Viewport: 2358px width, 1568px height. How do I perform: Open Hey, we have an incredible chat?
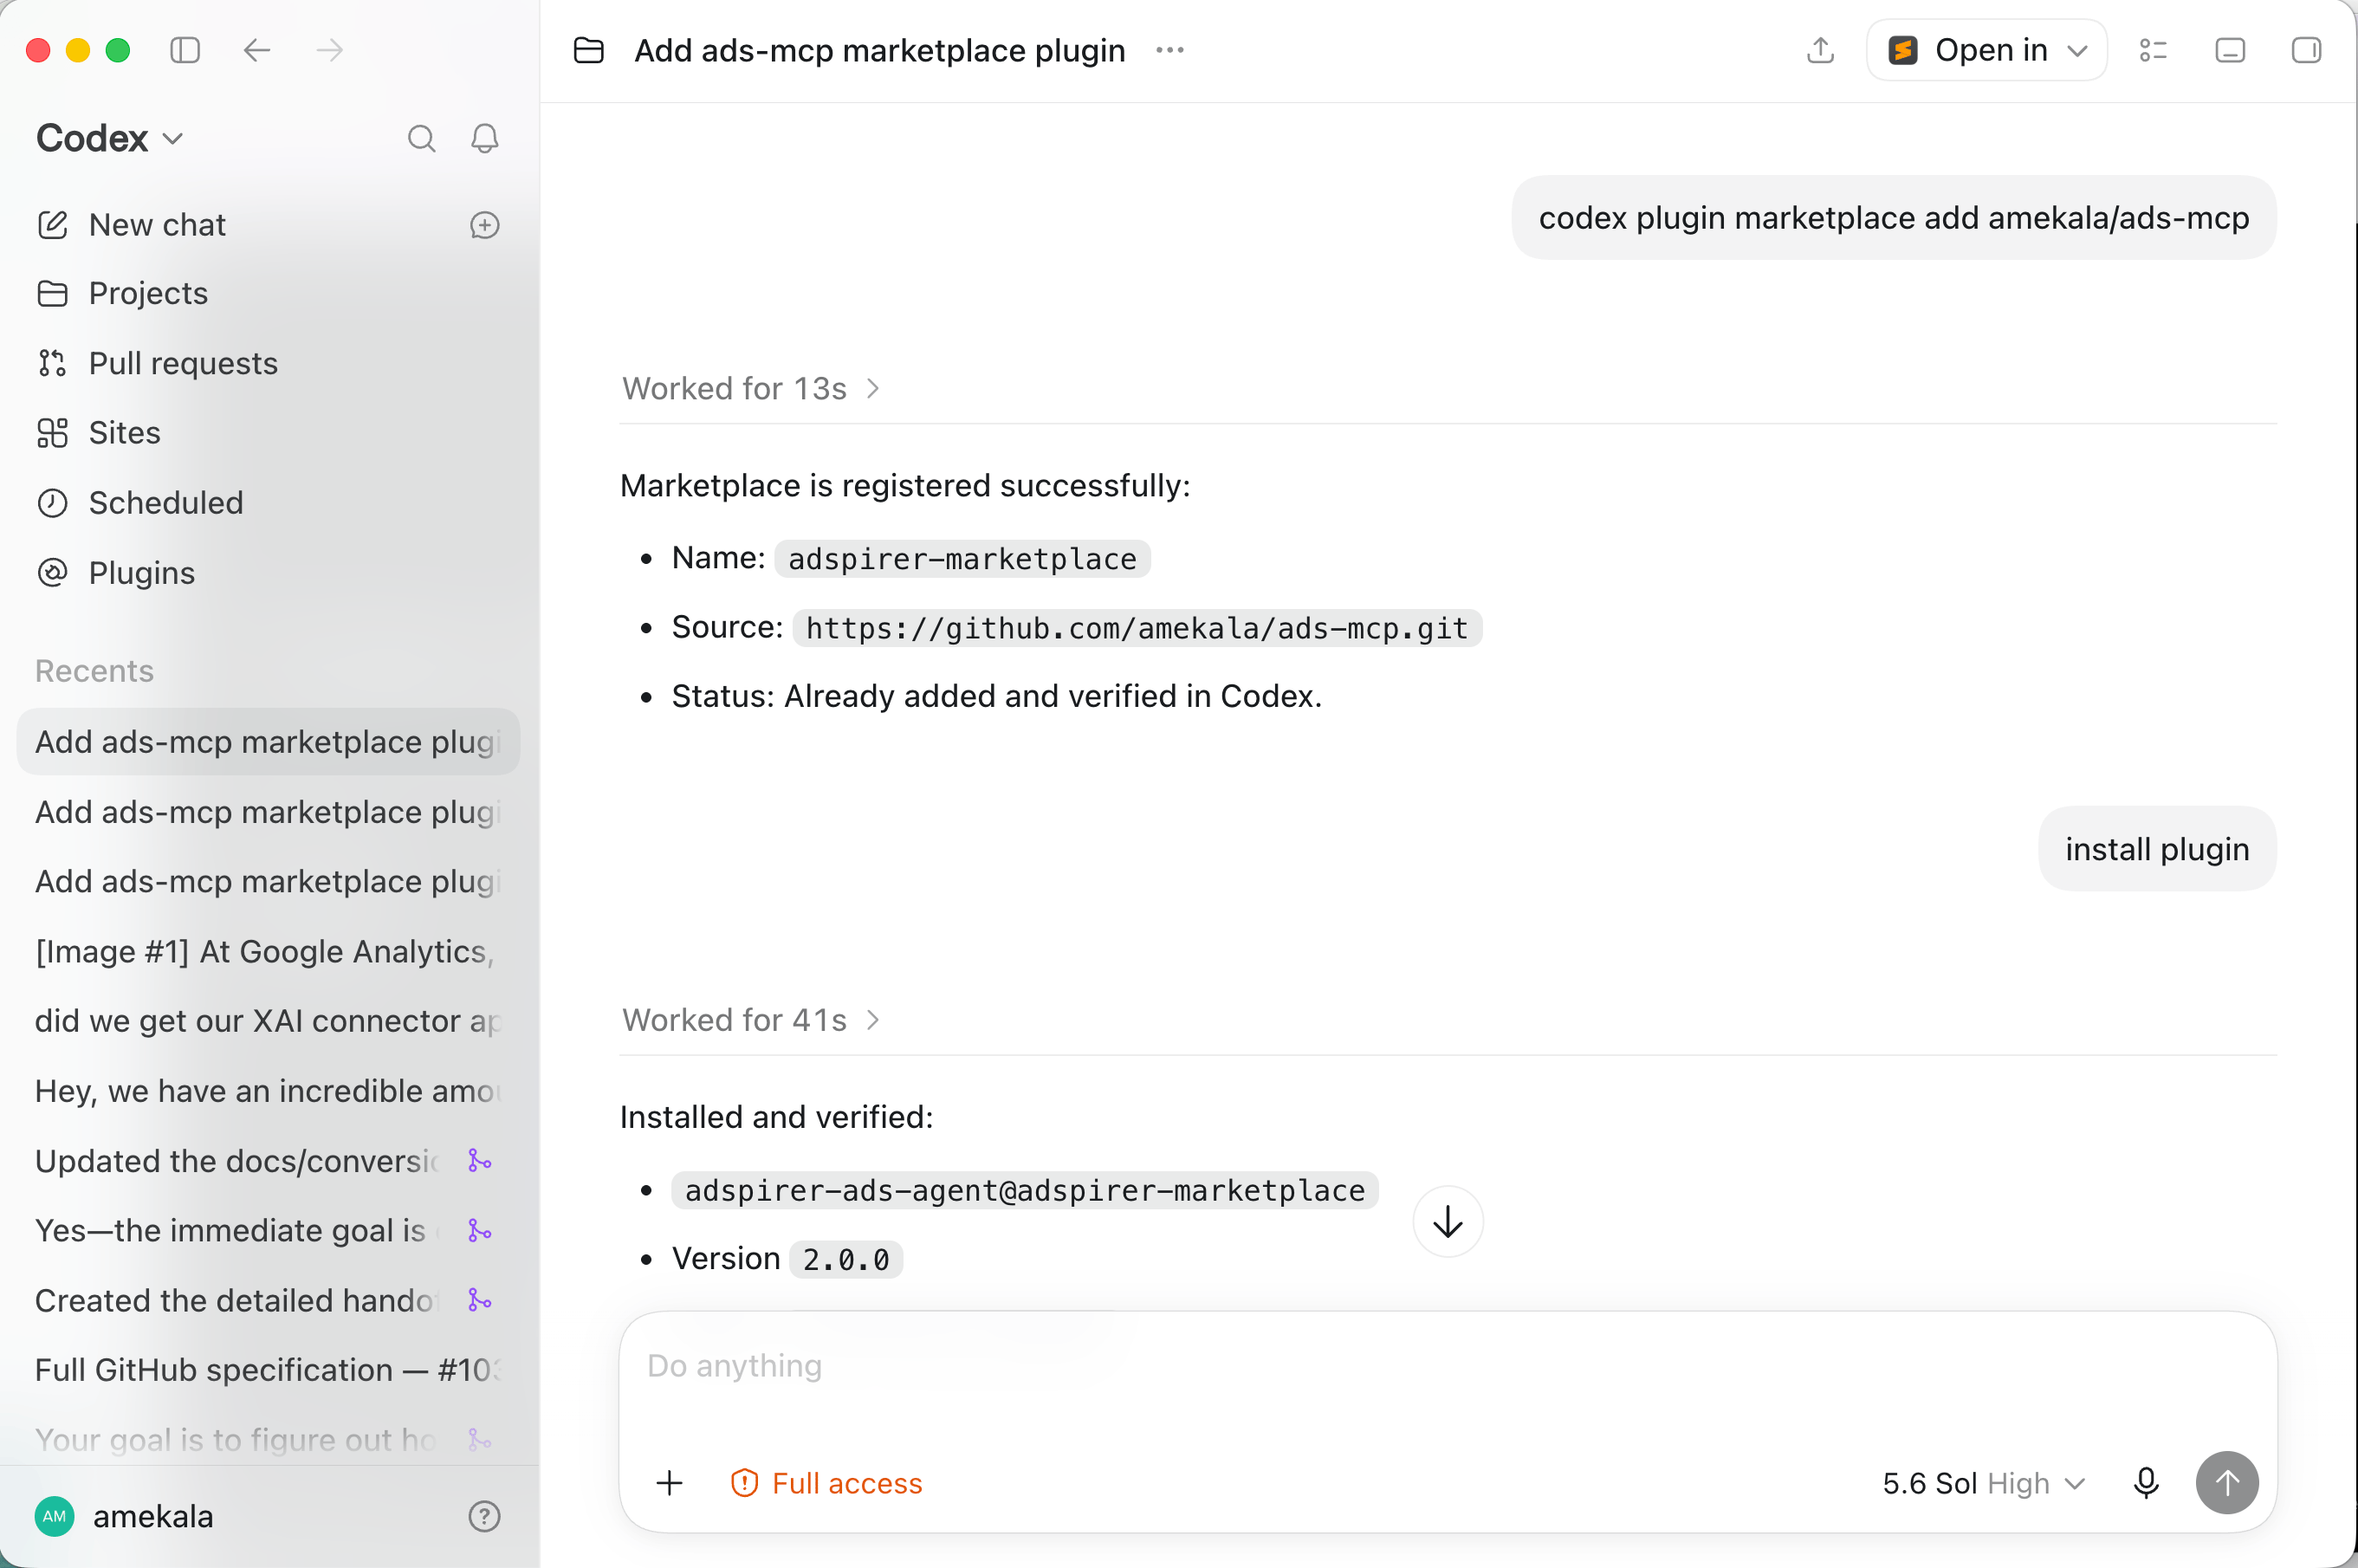268,1091
